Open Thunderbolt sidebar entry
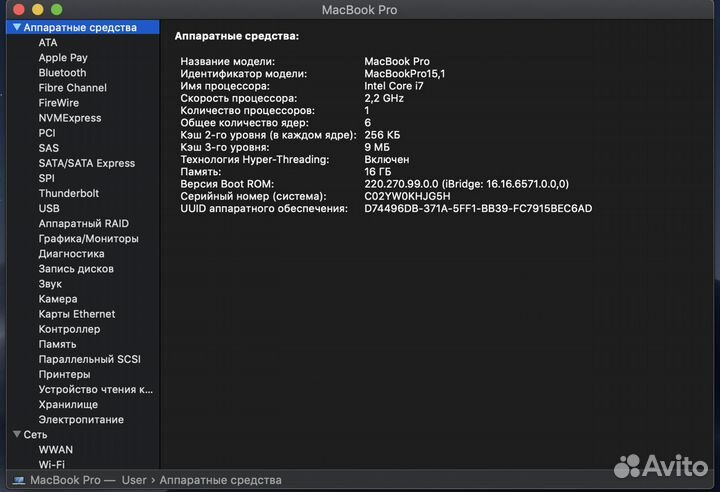The image size is (720, 492). point(69,193)
